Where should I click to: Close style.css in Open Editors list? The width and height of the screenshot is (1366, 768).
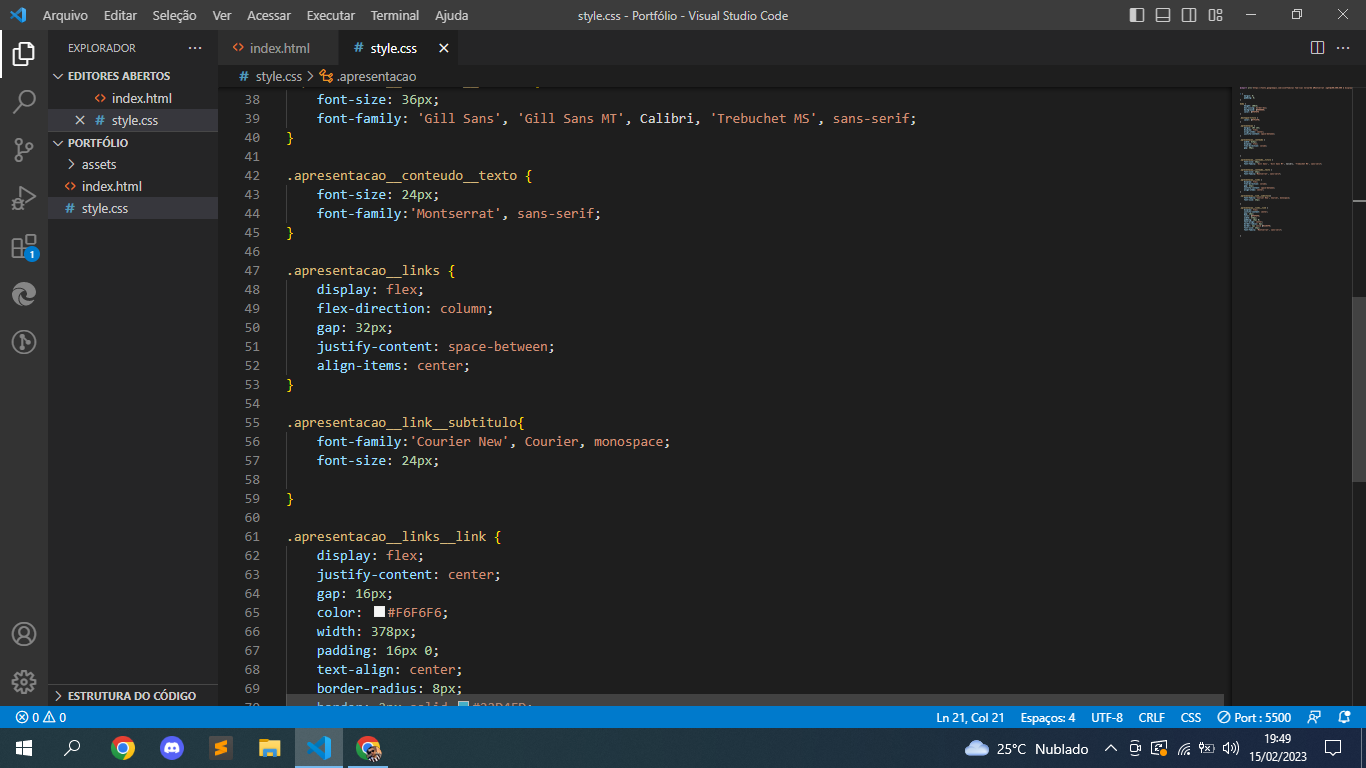[81, 120]
